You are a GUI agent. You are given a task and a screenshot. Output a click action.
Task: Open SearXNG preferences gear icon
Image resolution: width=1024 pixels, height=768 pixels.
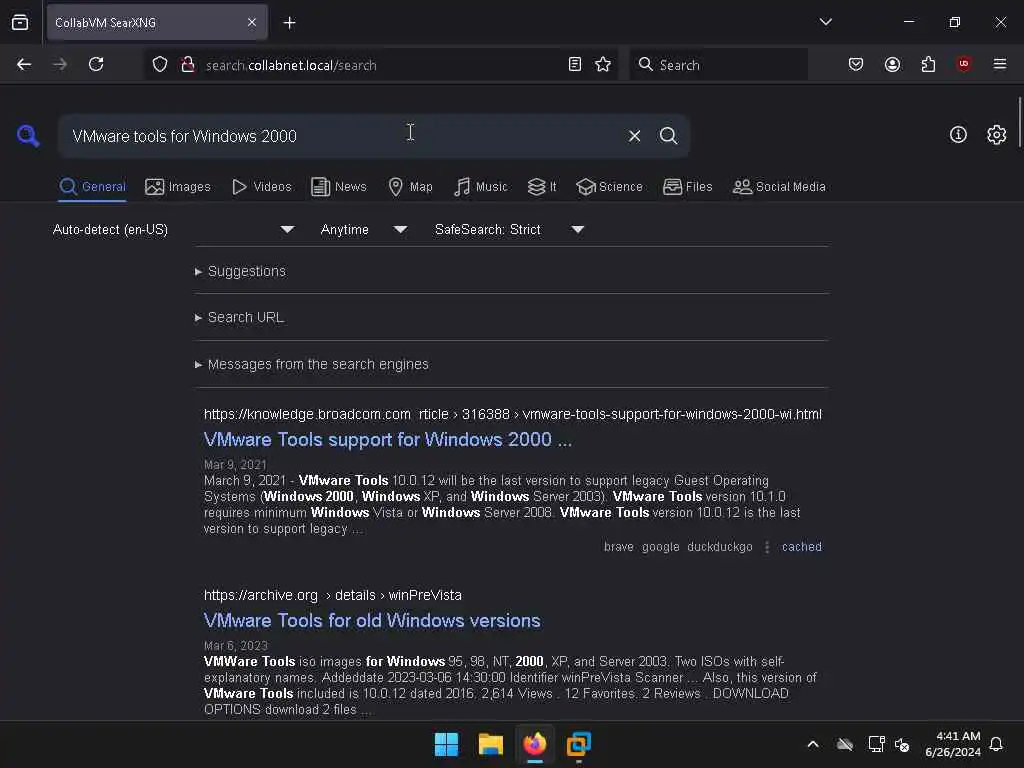tap(997, 135)
